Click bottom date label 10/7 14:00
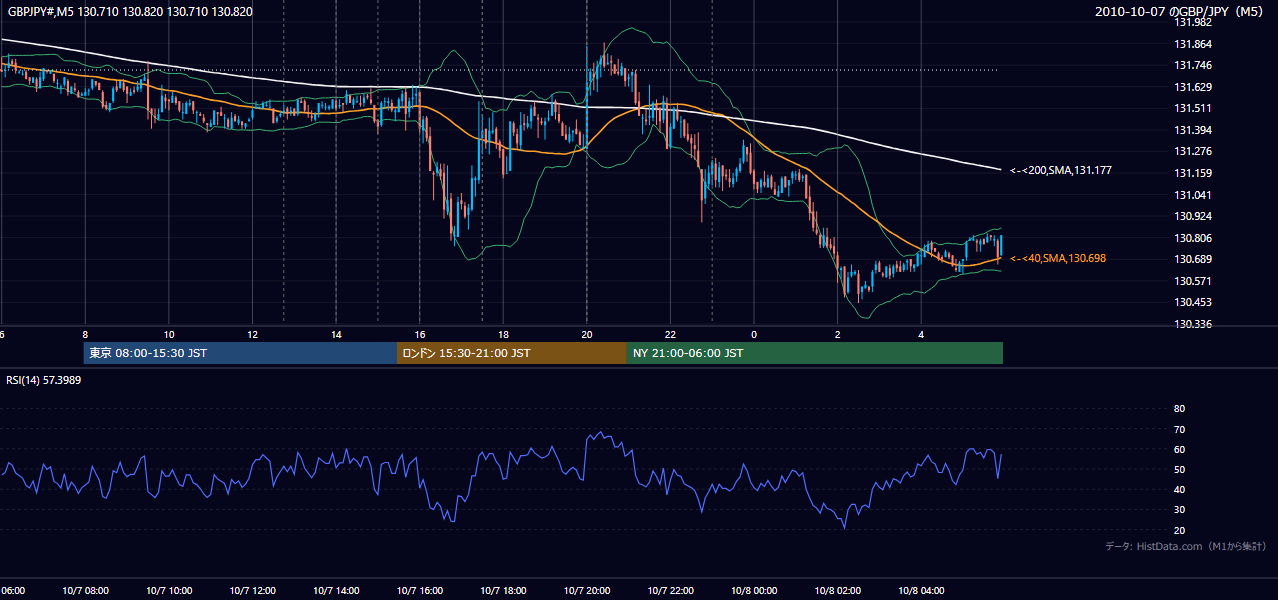 coord(336,590)
